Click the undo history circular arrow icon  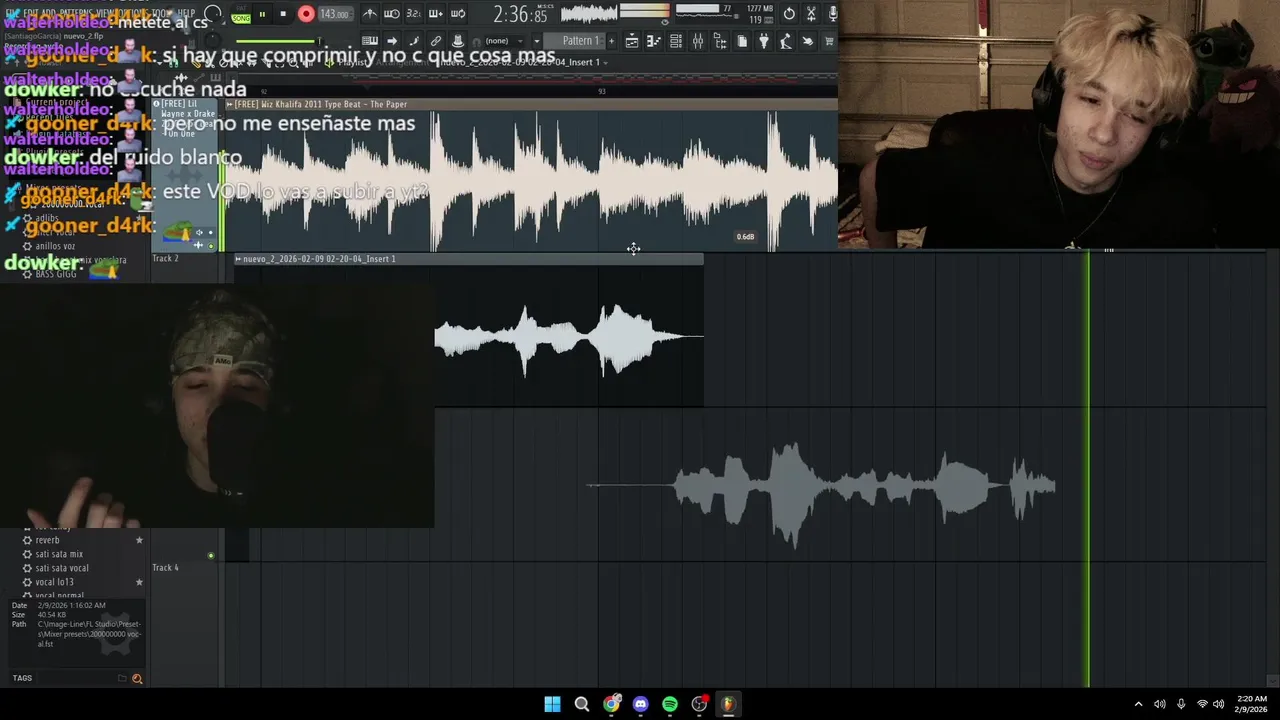(x=789, y=14)
